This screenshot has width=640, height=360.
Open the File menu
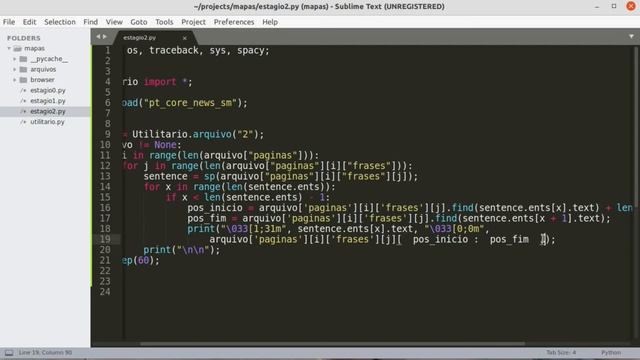tap(9, 22)
